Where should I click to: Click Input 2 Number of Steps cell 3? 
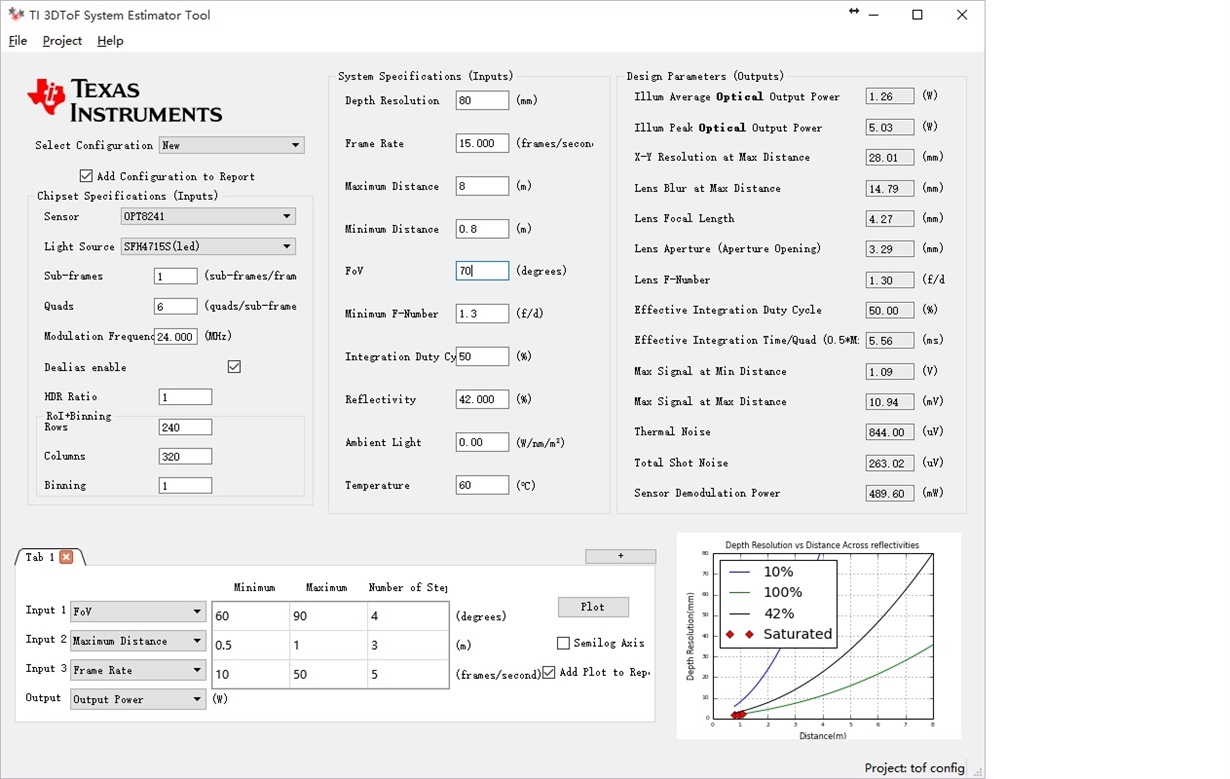pyautogui.click(x=408, y=645)
